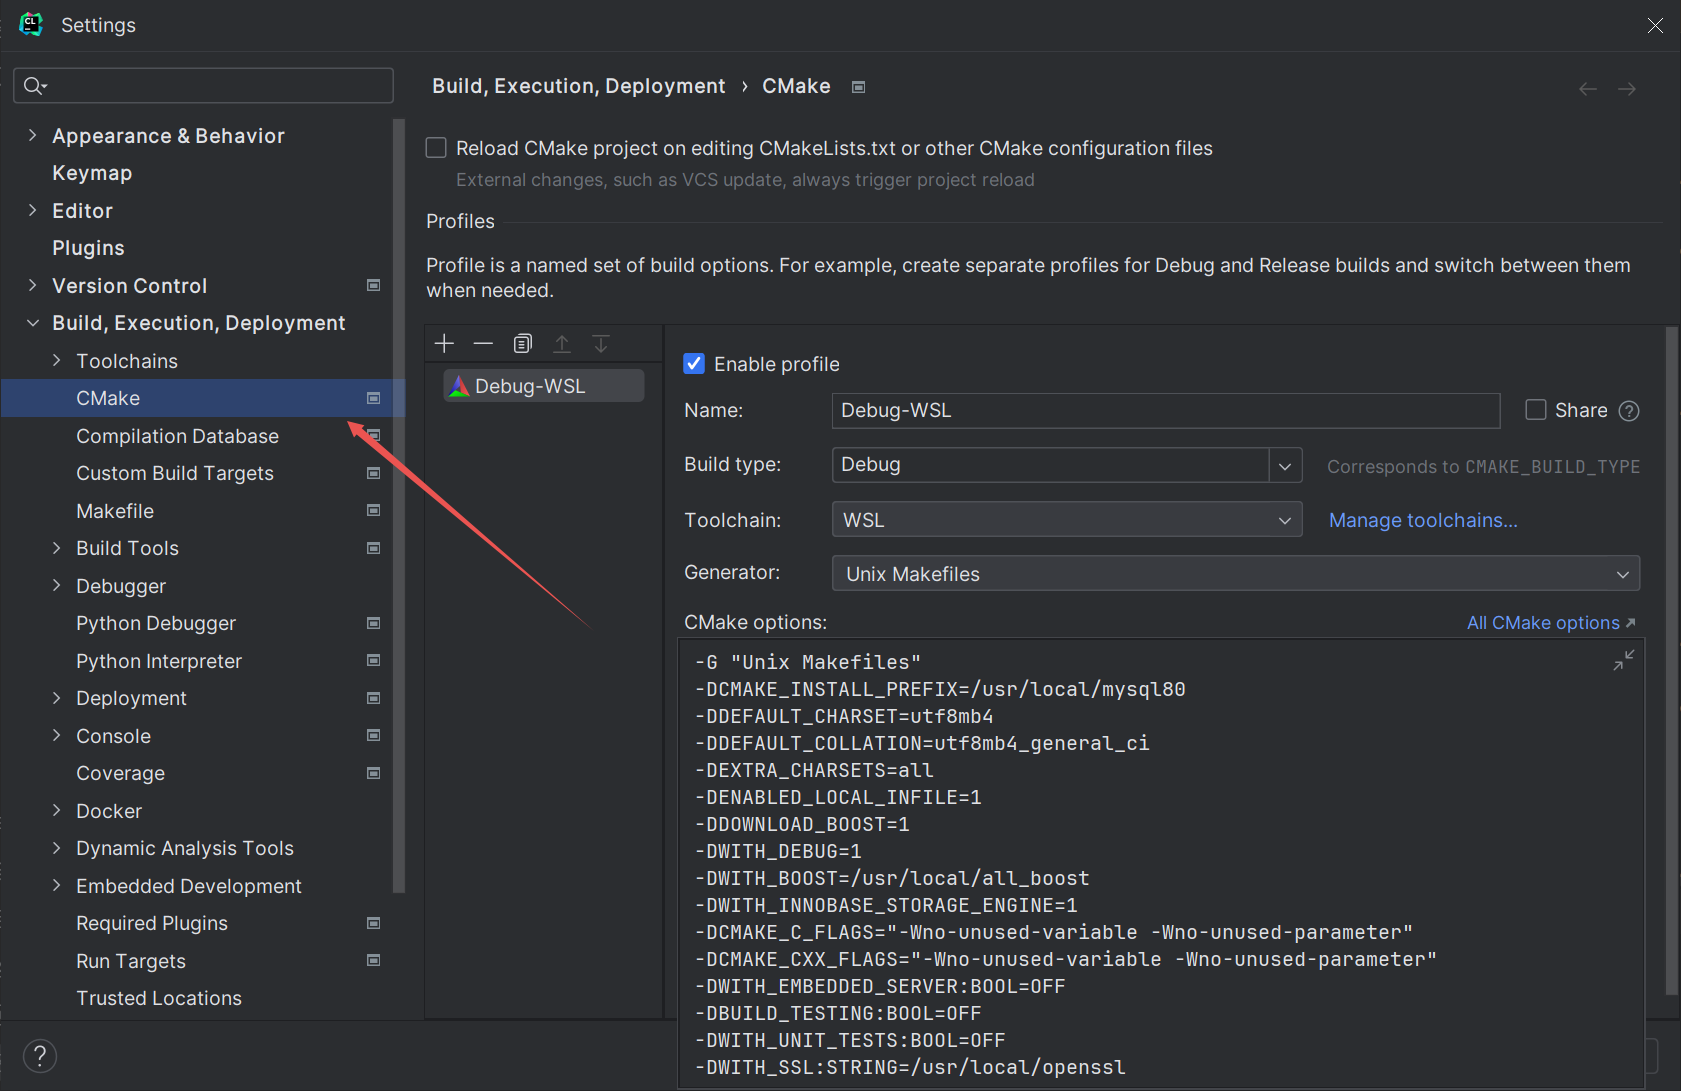
Task: Close the Settings dialog
Action: coord(1655,26)
